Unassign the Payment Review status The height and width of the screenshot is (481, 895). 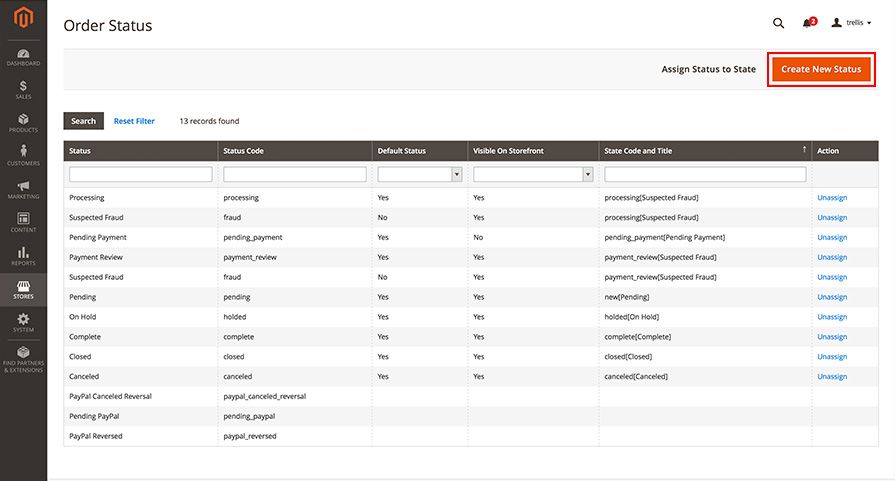832,257
